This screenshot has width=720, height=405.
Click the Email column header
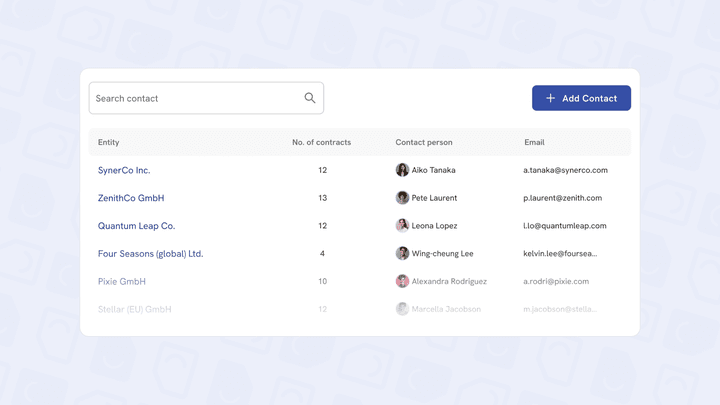[534, 142]
